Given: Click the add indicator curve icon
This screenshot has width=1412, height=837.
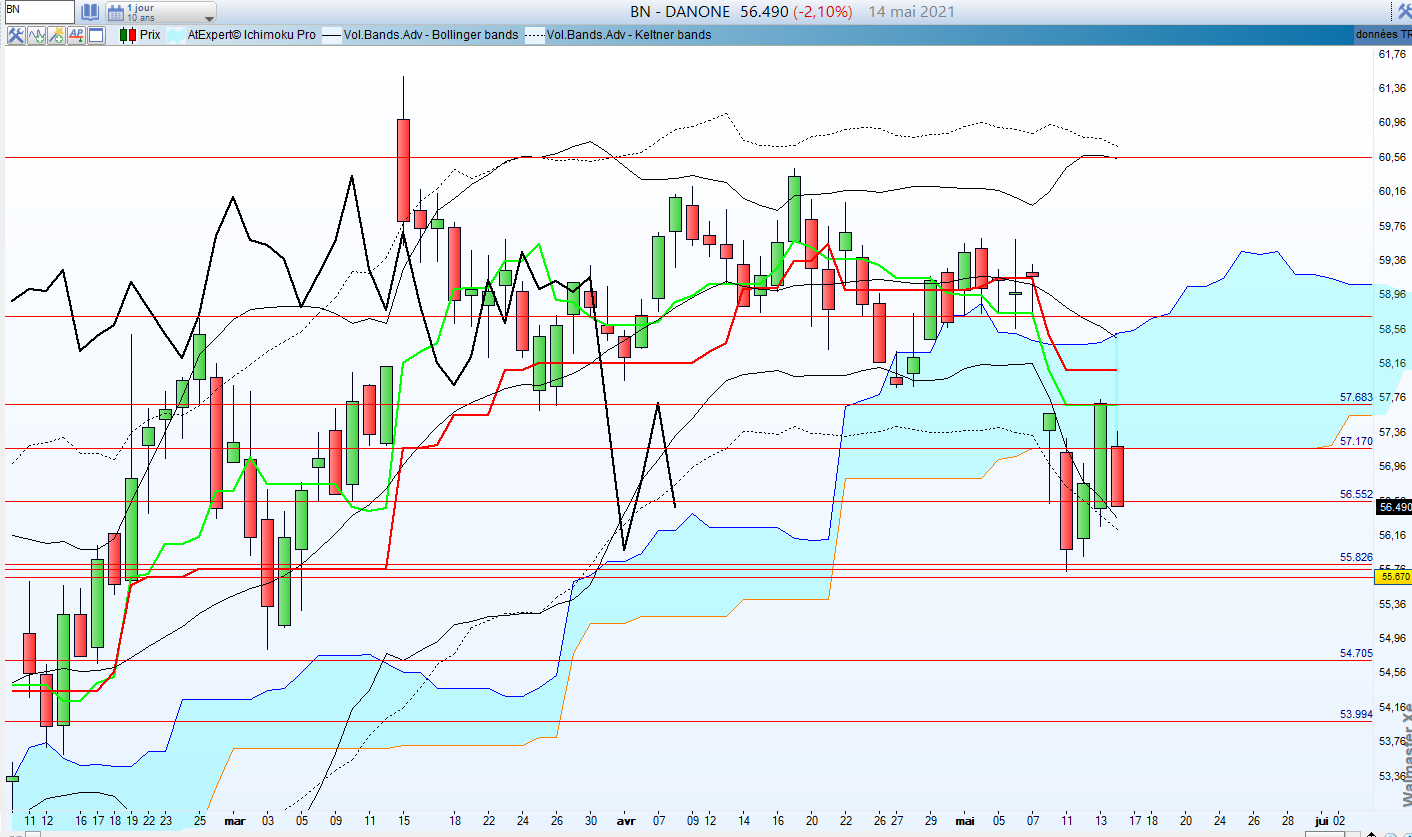Looking at the screenshot, I should point(37,35).
